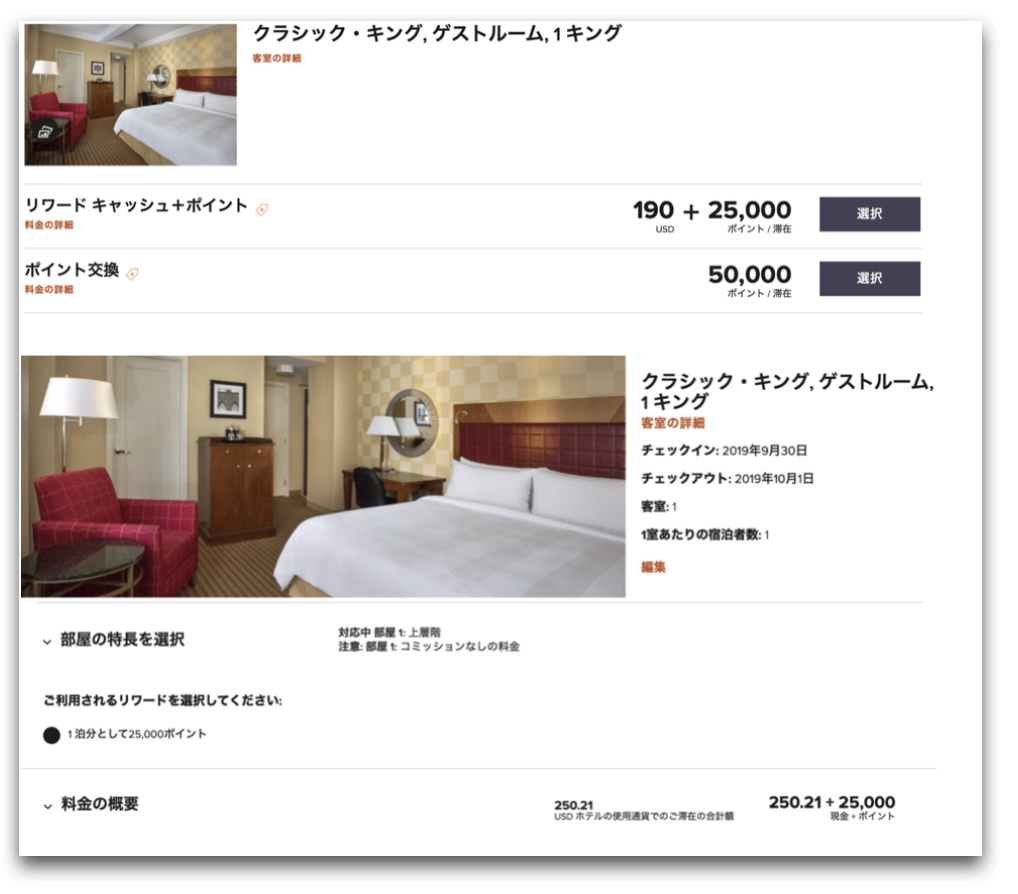Click tag icon beside ポイント交換
This screenshot has width=1018, height=894.
click(132, 273)
